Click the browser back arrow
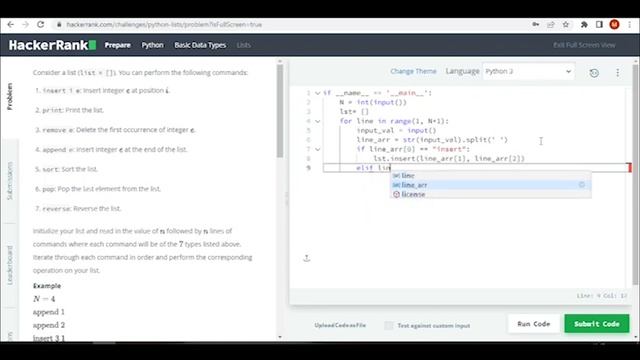 click(x=11, y=24)
